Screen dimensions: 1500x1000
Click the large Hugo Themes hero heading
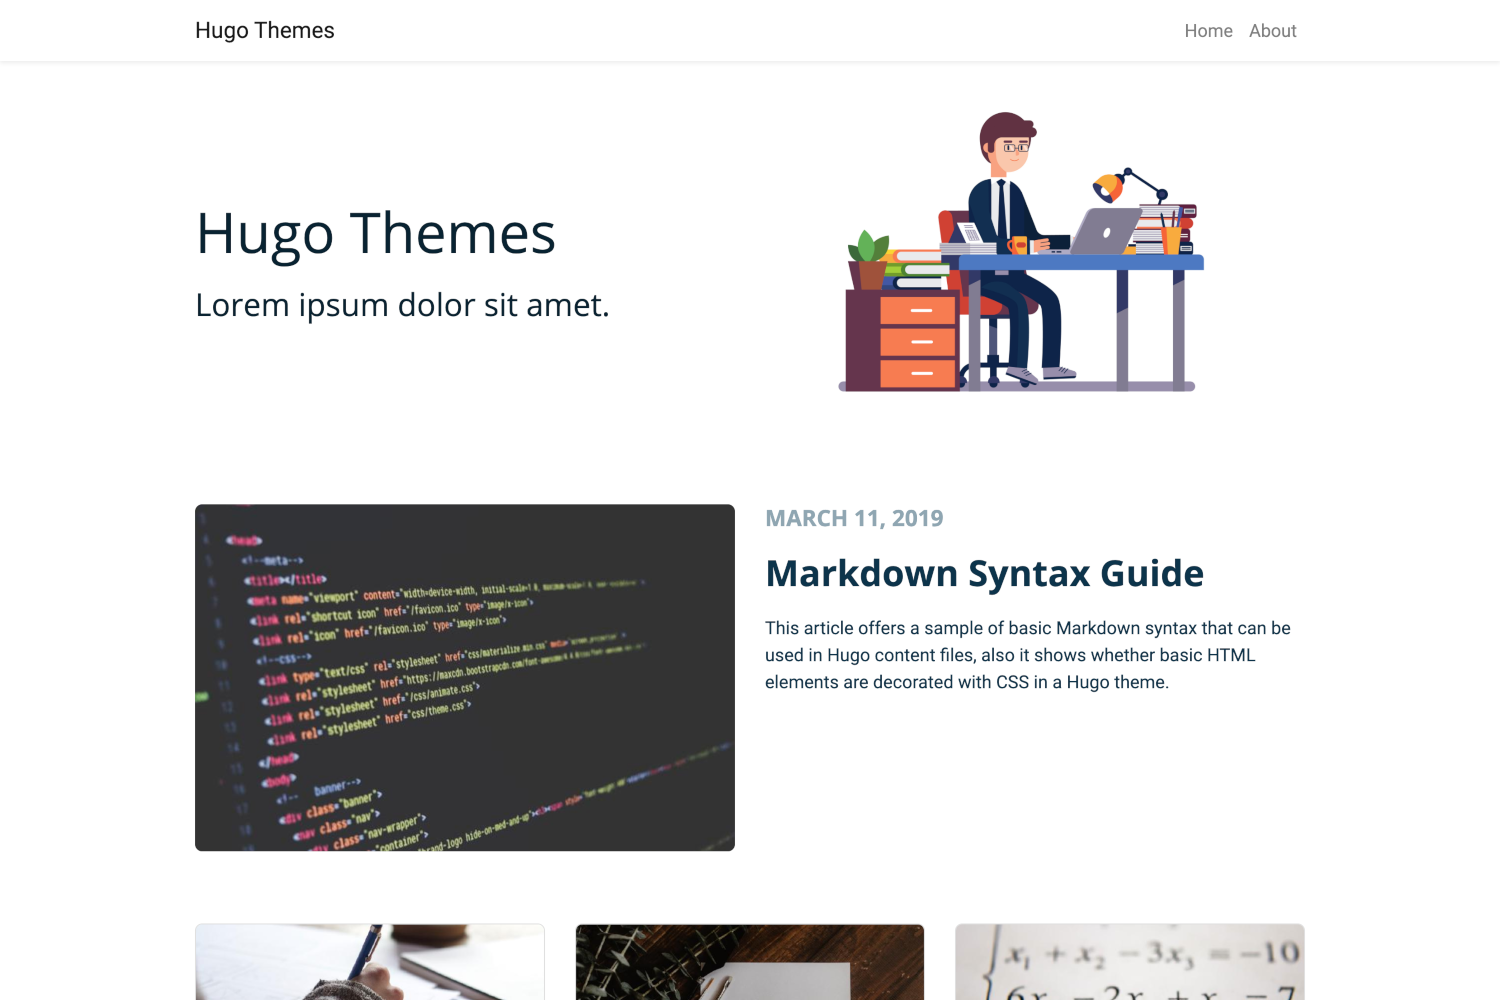tap(375, 233)
